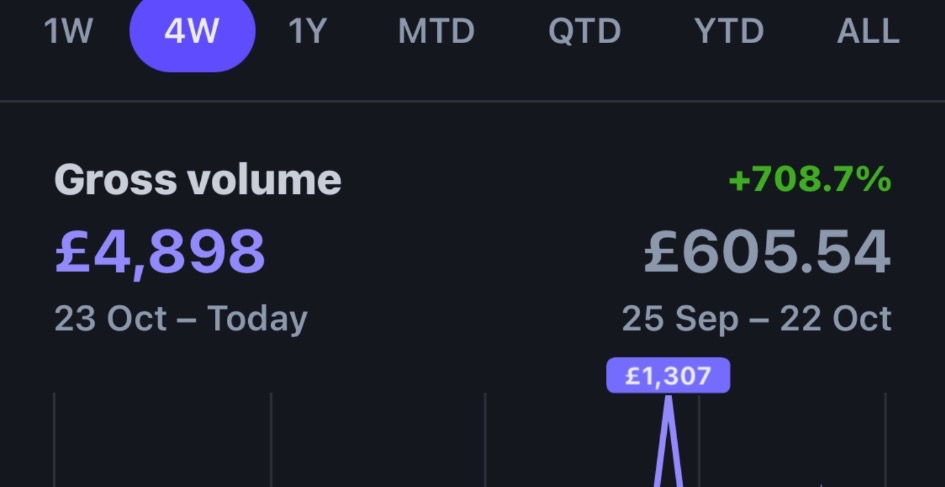Click the rightmost vertical chart gridline
The height and width of the screenshot is (487, 945).
coord(885,440)
